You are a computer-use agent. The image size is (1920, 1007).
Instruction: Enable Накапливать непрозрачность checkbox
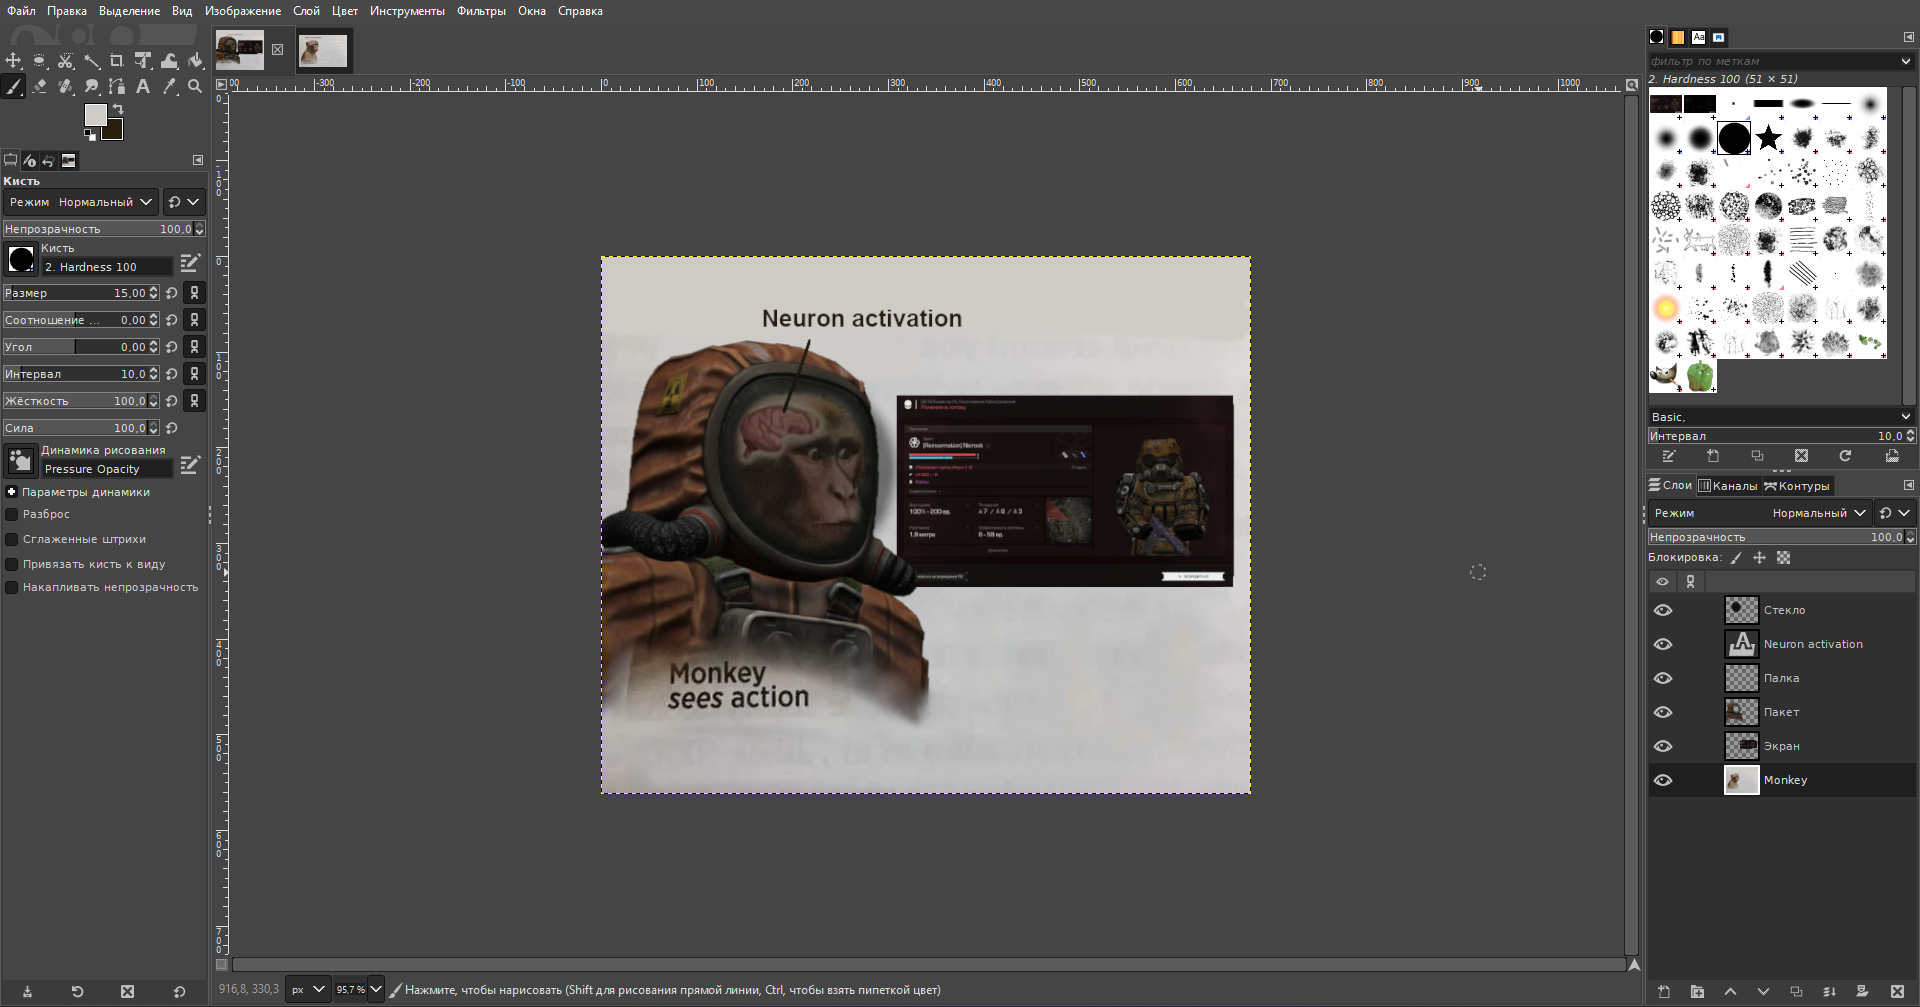pos(12,587)
